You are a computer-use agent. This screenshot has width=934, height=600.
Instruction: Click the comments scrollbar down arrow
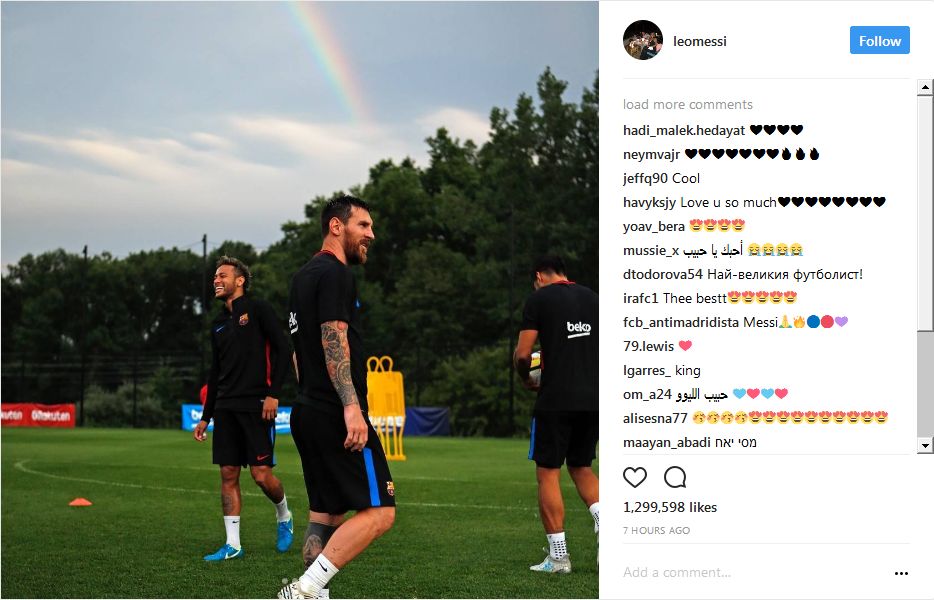pos(924,445)
